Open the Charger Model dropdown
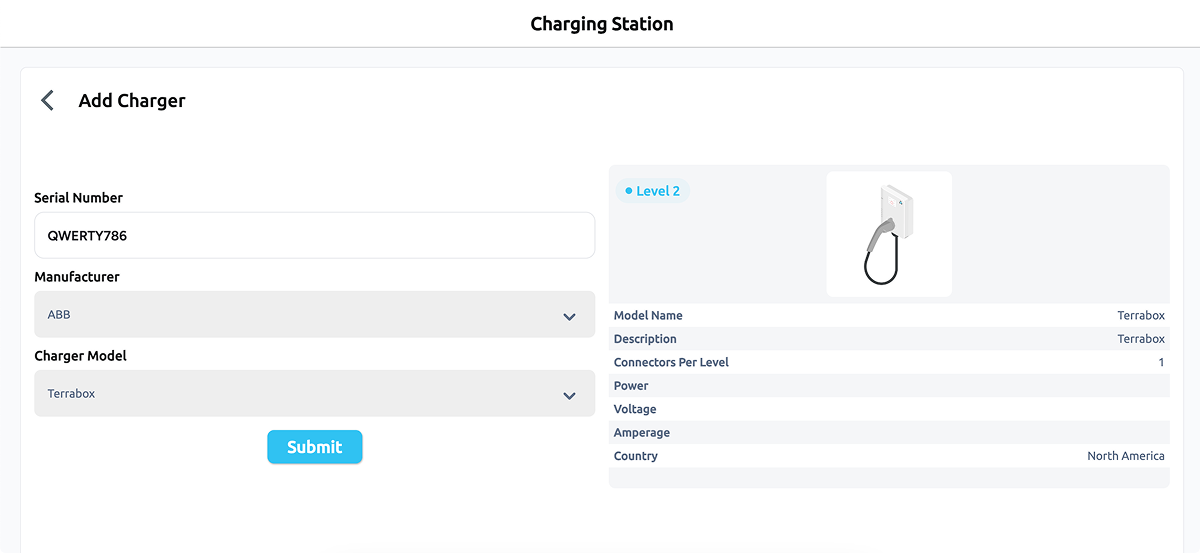 300,394
